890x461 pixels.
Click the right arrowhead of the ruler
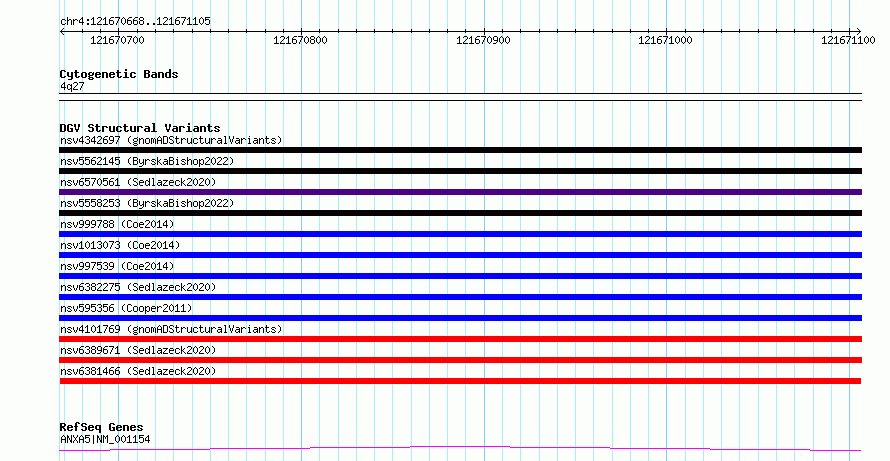point(859,31)
